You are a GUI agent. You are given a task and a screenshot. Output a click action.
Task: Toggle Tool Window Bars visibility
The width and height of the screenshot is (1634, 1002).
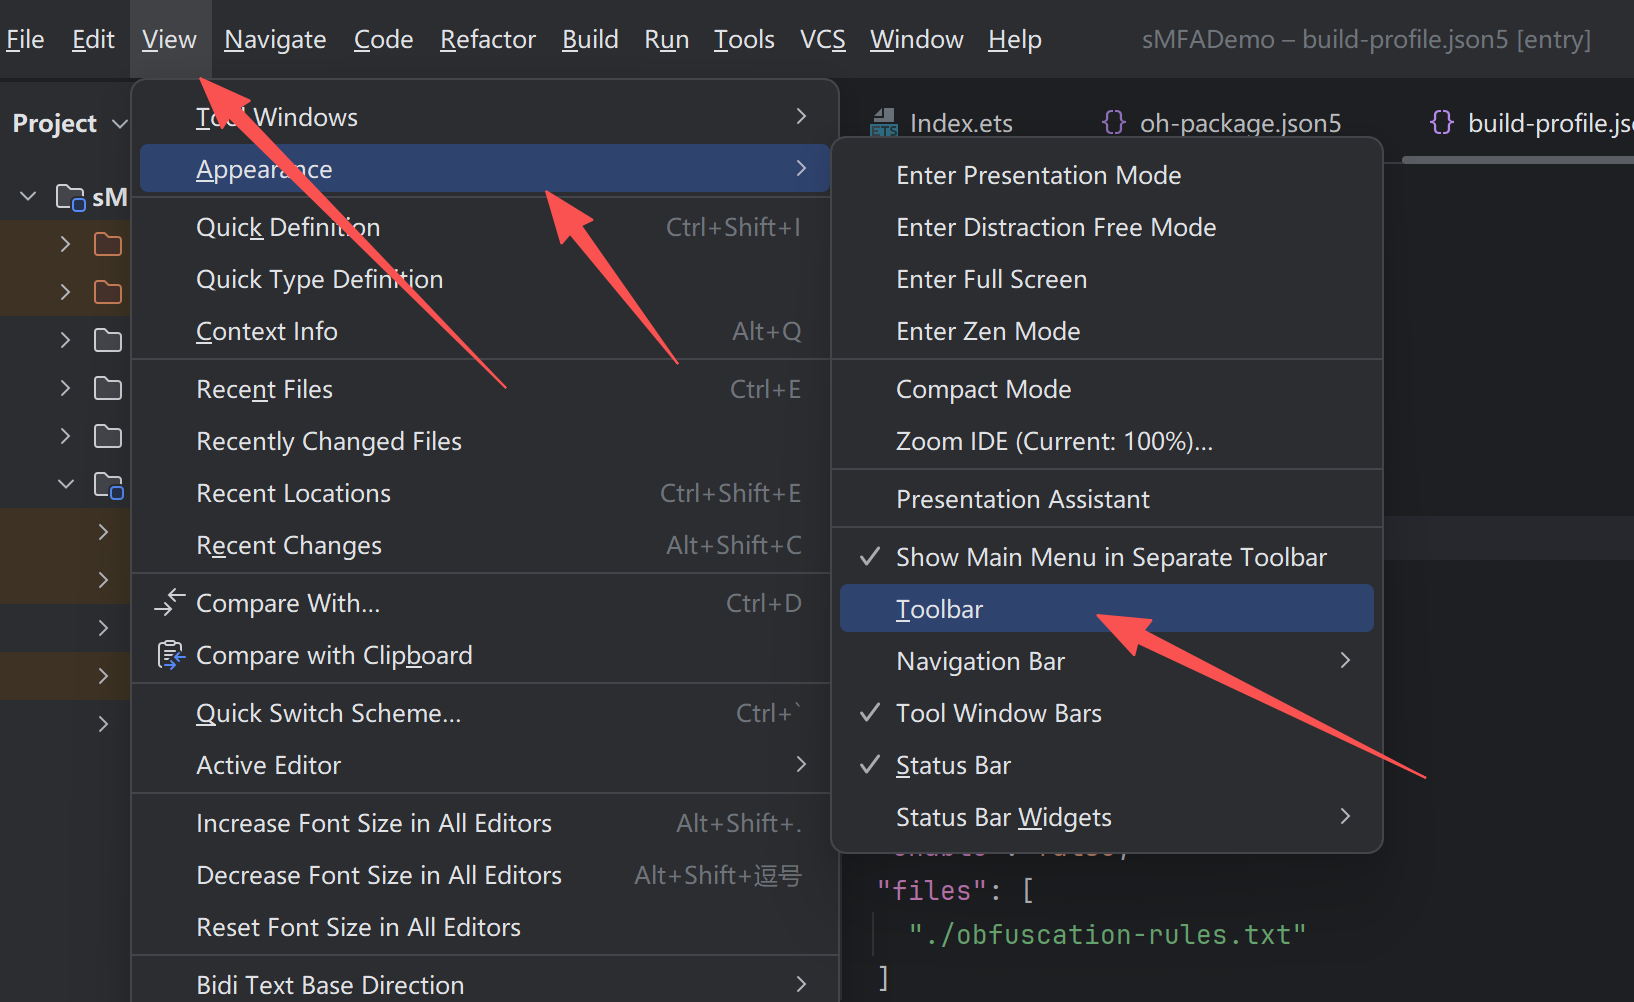[x=1107, y=713]
